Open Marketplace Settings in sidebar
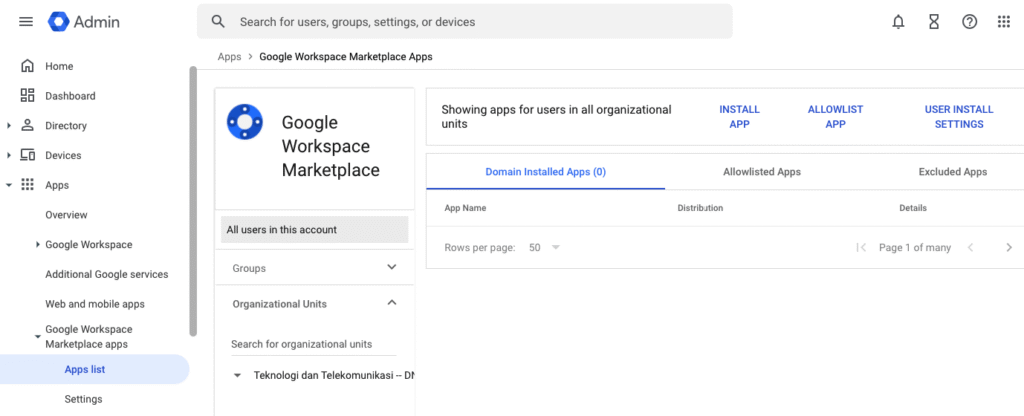 pos(83,399)
